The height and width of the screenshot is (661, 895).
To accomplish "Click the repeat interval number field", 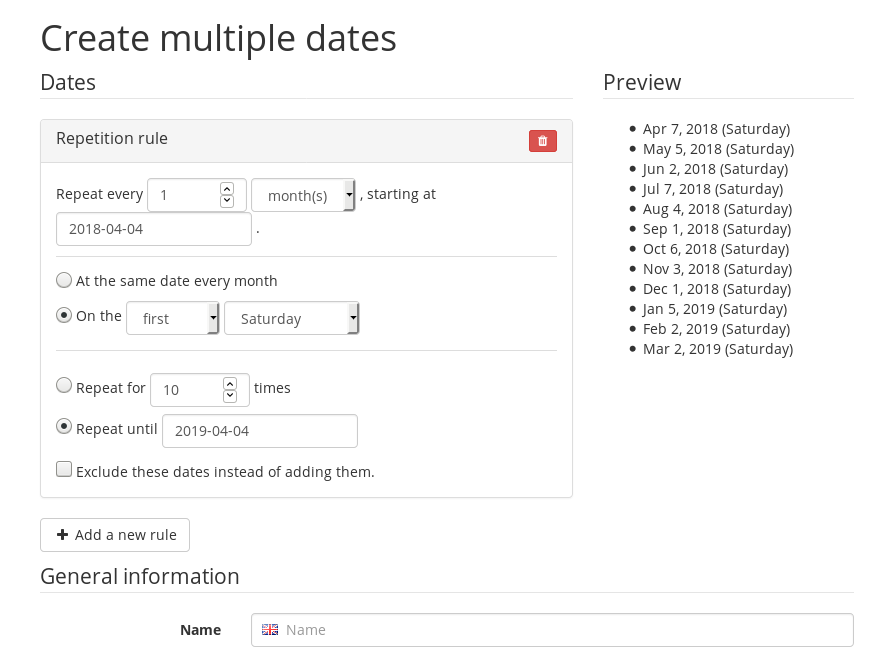I will coord(185,196).
